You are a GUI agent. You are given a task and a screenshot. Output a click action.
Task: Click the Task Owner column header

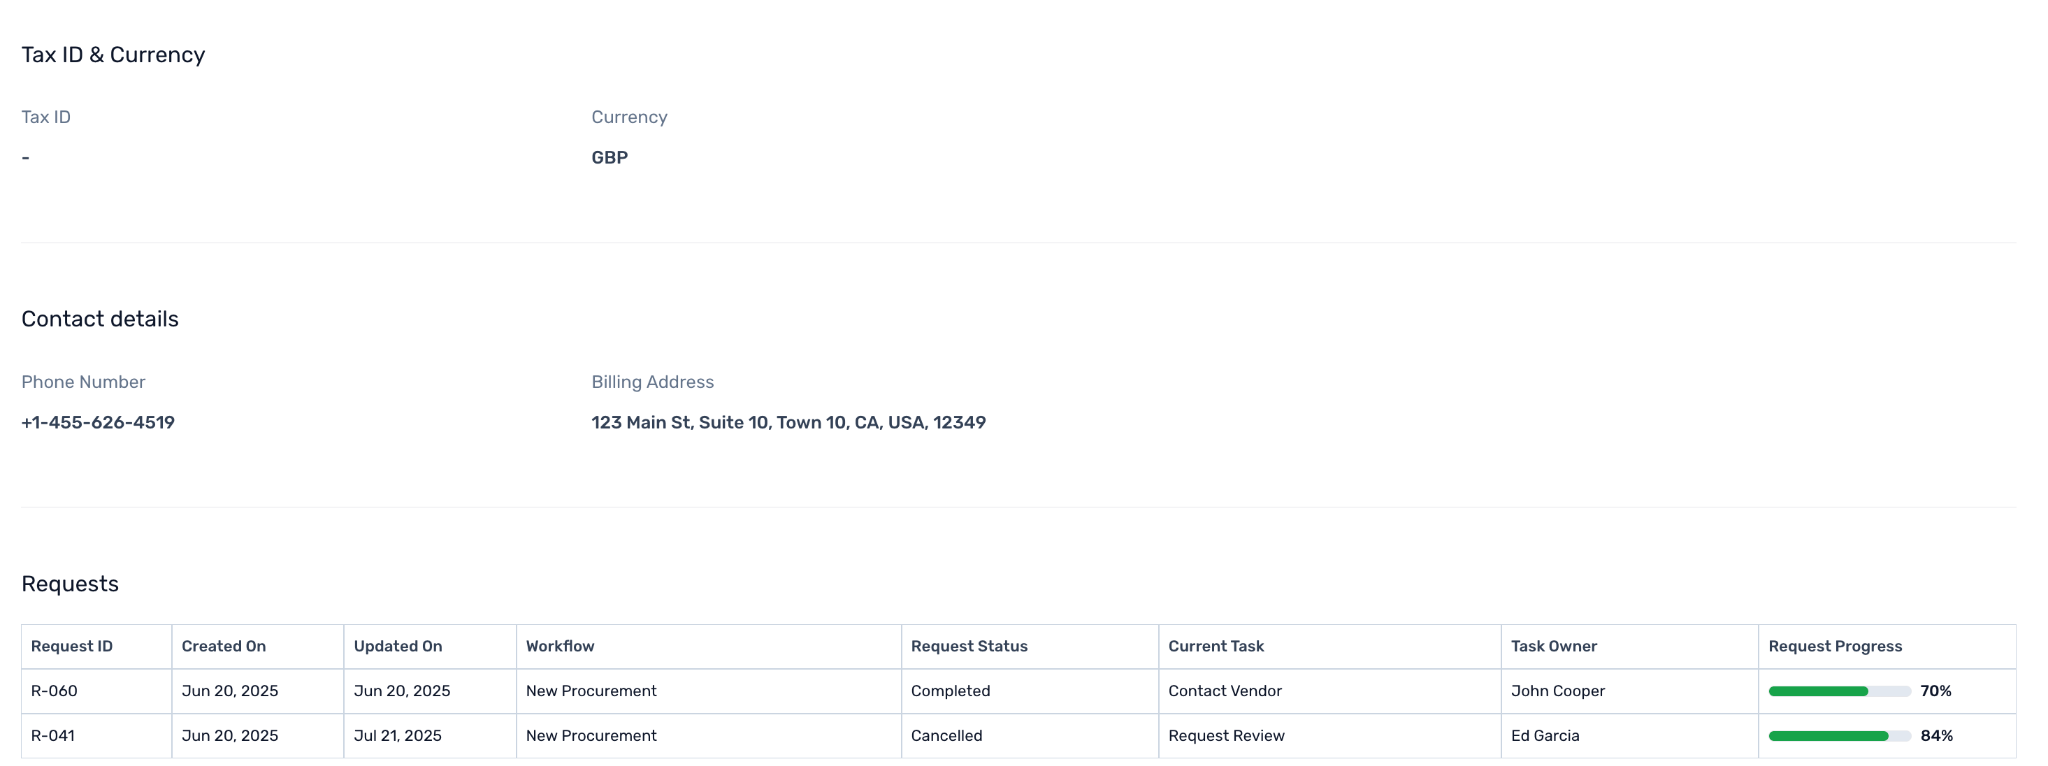coord(1630,646)
